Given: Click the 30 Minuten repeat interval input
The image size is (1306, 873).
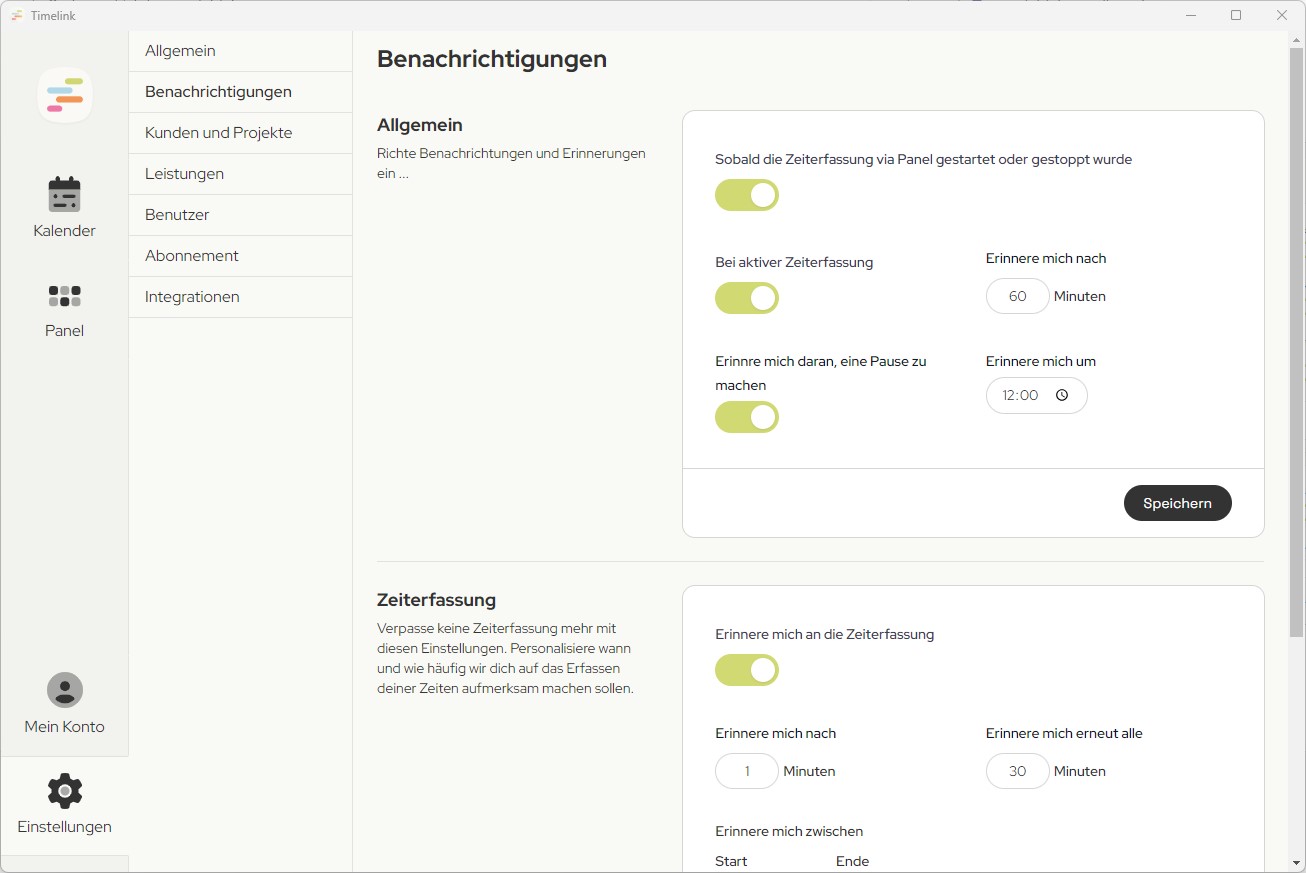Looking at the screenshot, I should (1018, 771).
